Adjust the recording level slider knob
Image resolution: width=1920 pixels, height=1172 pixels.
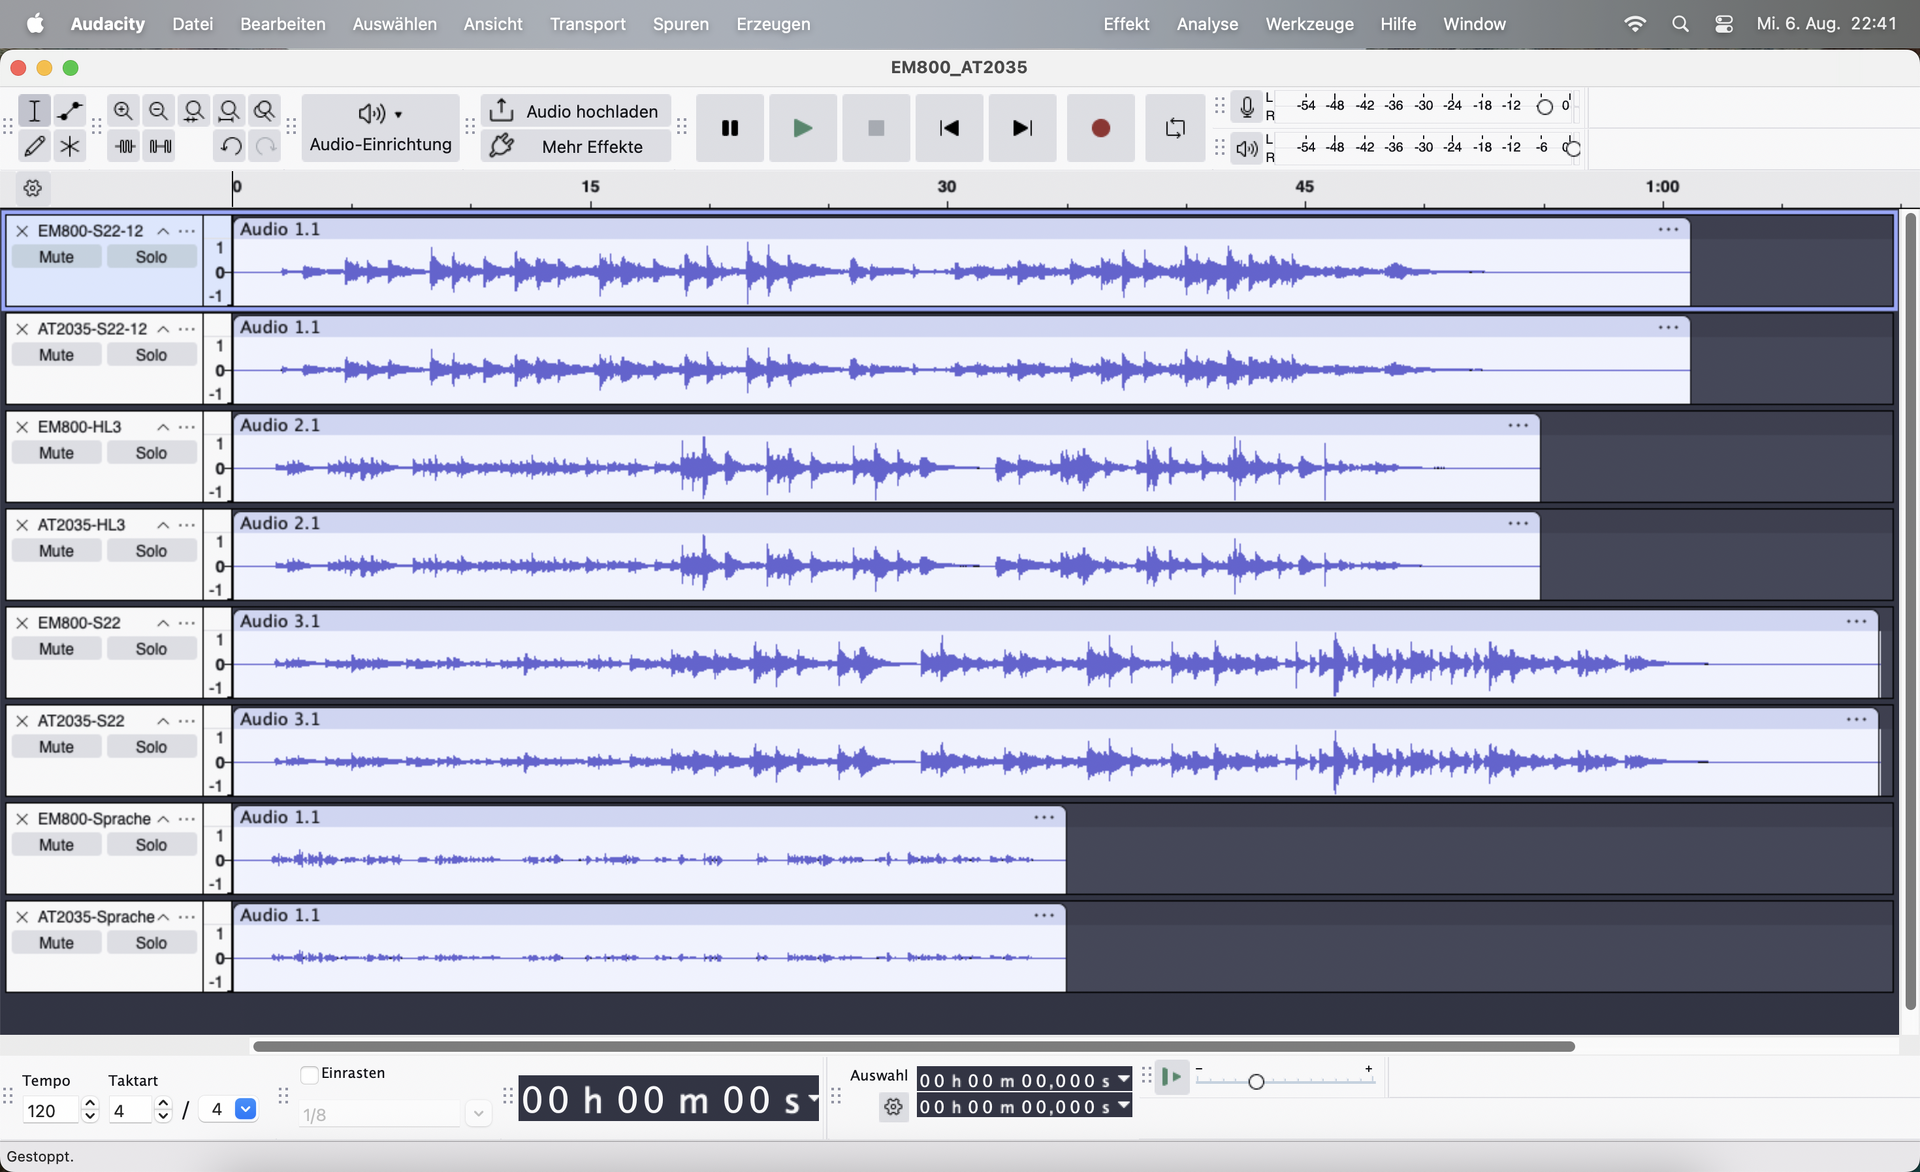(x=1544, y=106)
